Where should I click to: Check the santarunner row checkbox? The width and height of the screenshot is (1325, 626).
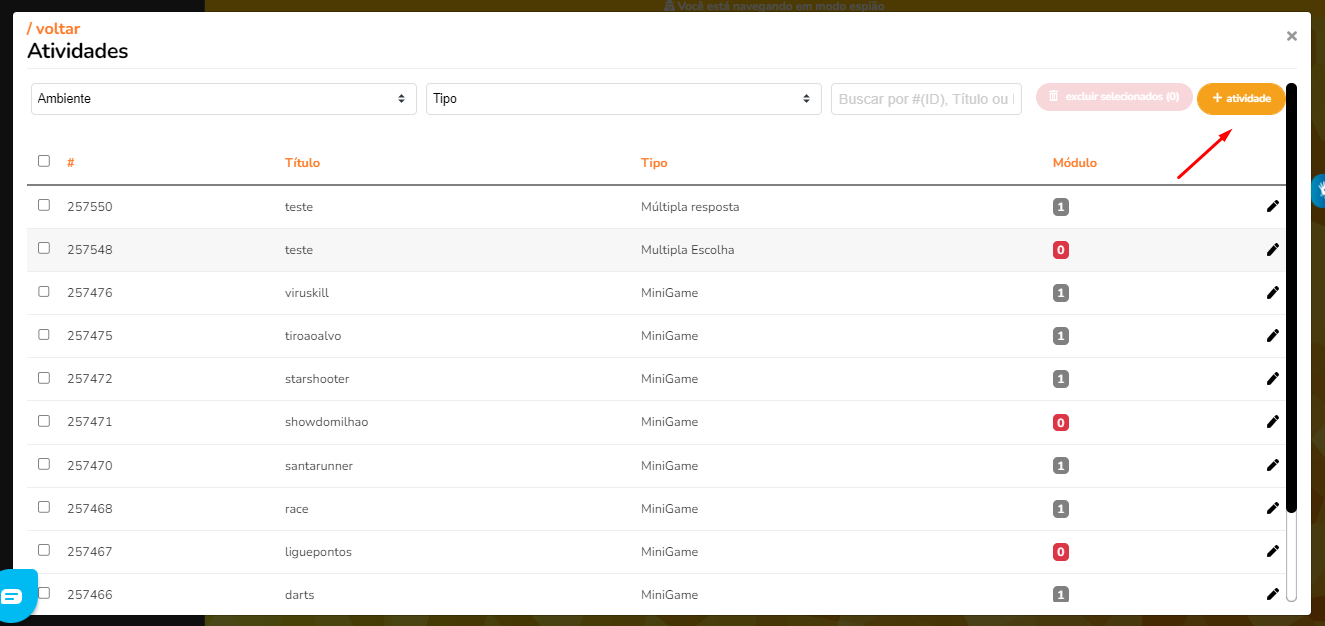(44, 463)
